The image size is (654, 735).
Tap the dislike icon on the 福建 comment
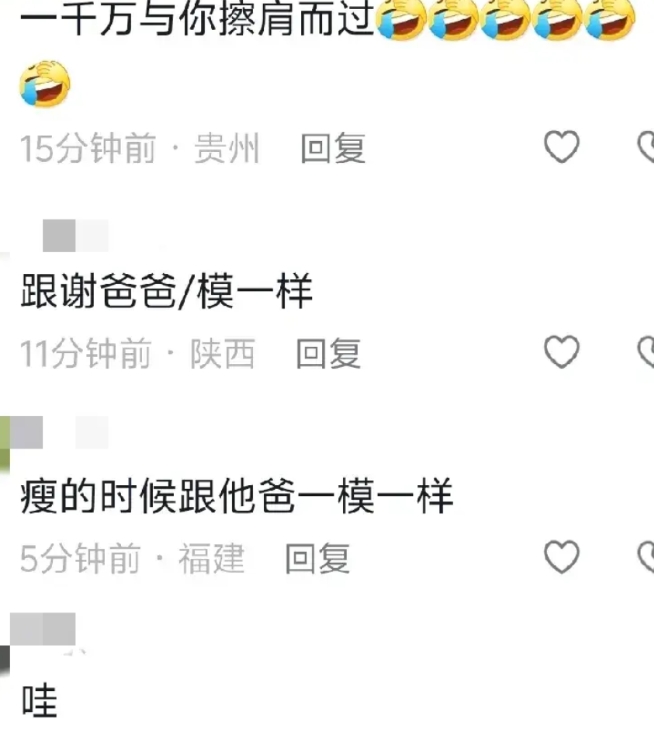[x=646, y=557]
